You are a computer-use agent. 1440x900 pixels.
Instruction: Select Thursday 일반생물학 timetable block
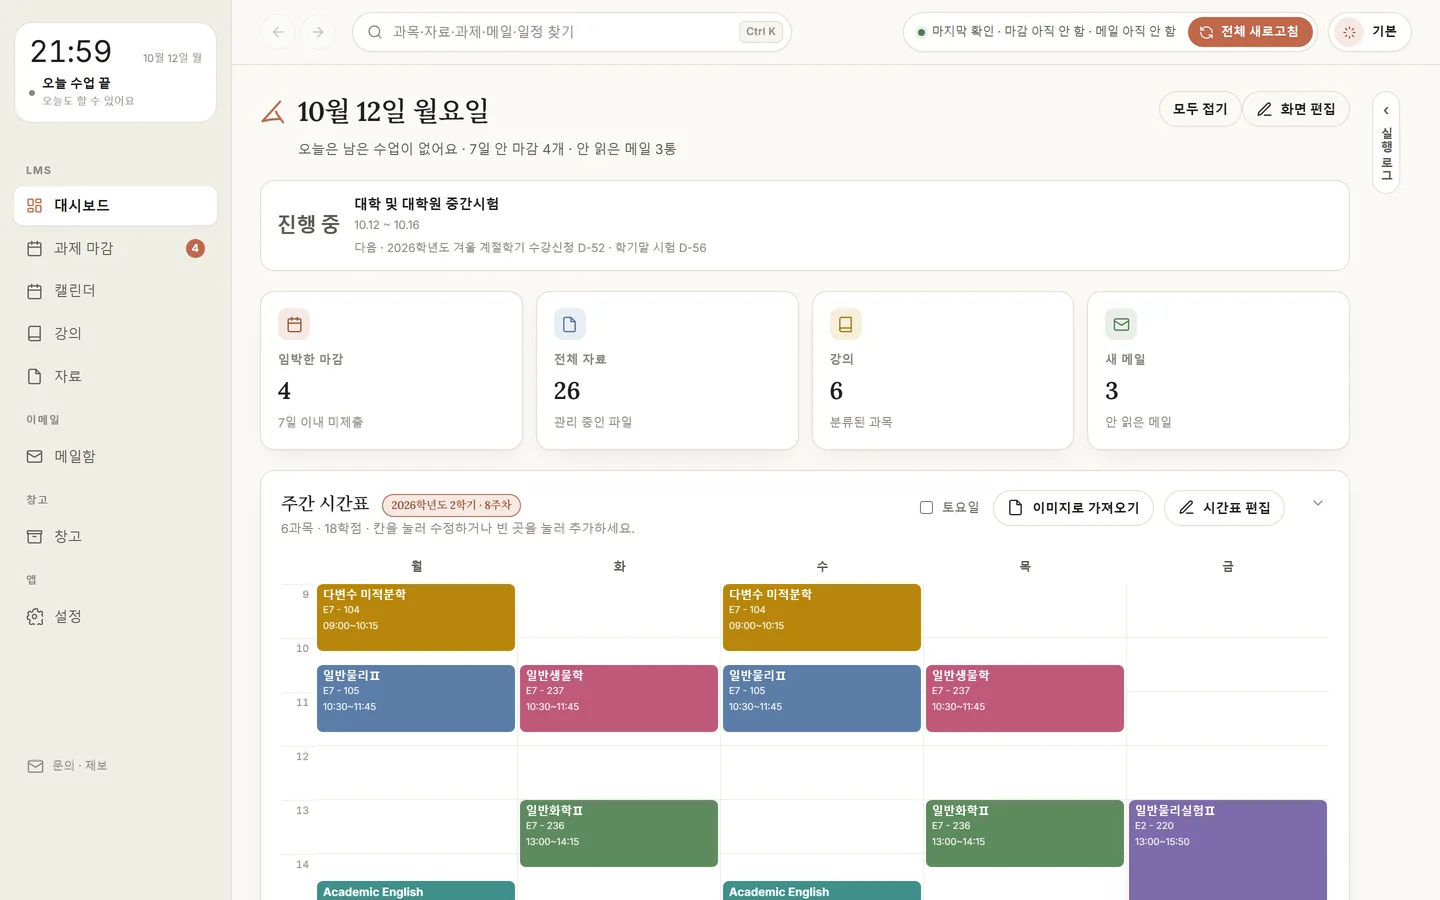pos(1025,698)
